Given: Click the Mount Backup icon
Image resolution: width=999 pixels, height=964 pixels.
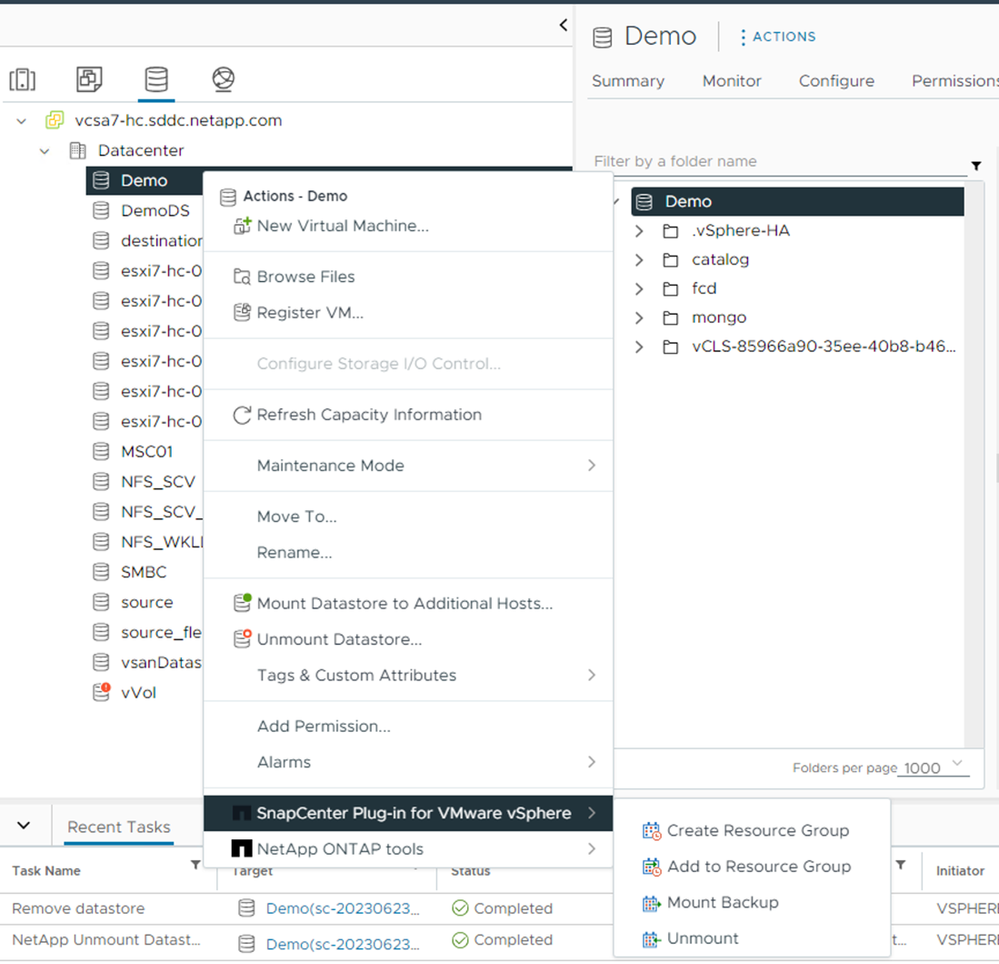Looking at the screenshot, I should tap(652, 903).
